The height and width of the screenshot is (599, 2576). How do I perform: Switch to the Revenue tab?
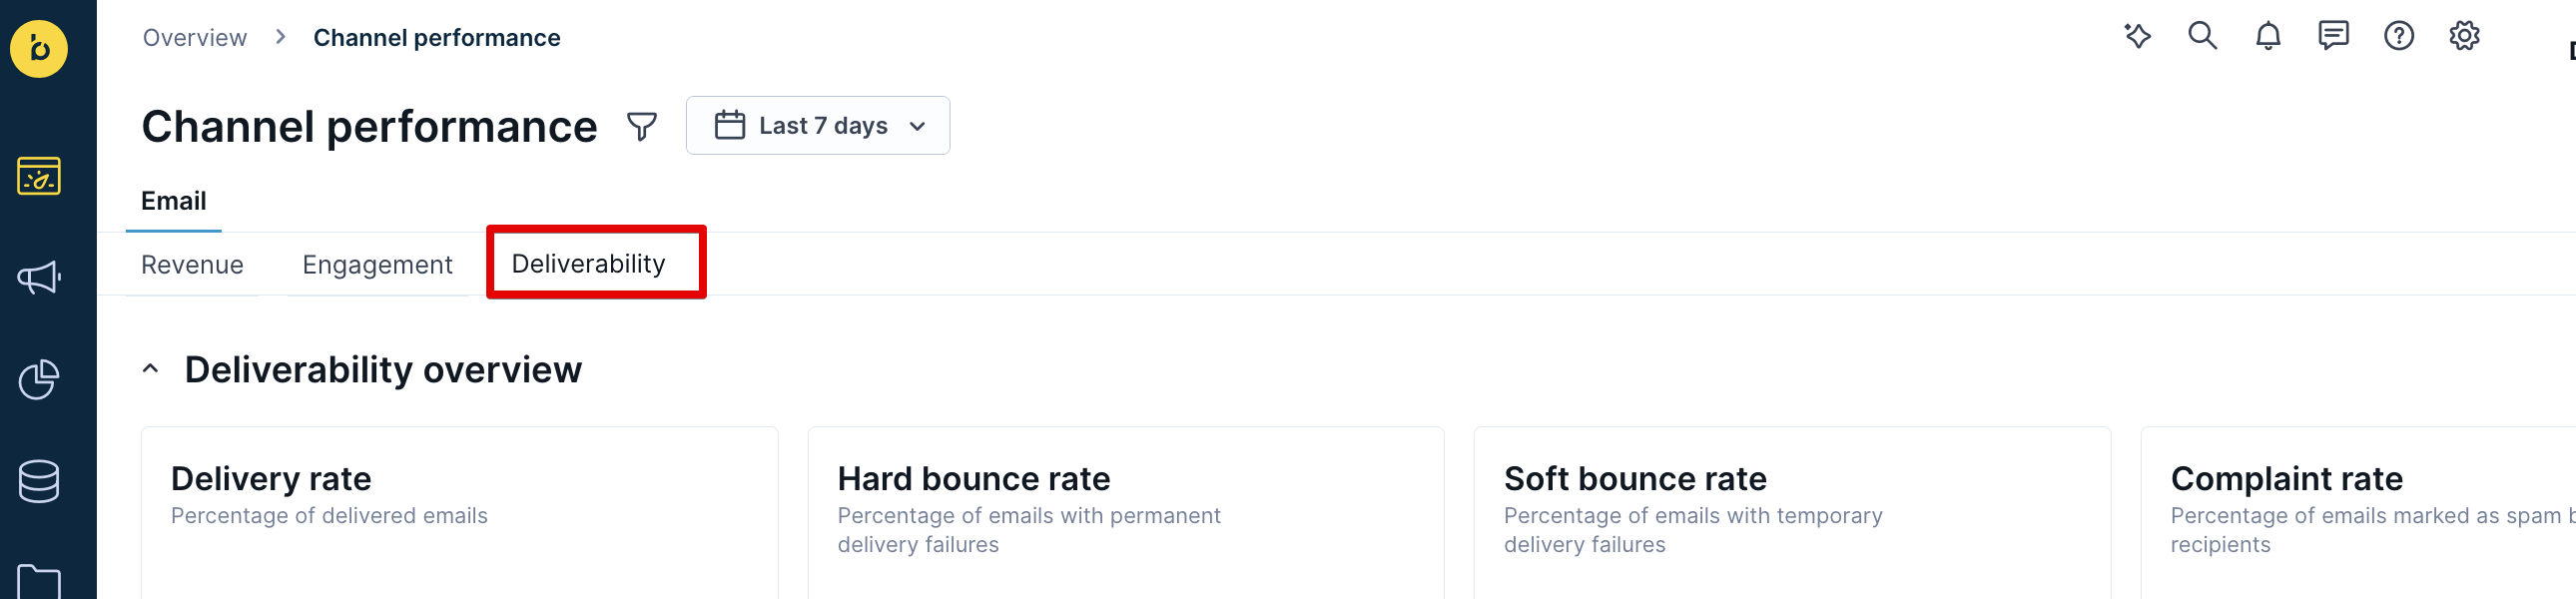click(192, 265)
